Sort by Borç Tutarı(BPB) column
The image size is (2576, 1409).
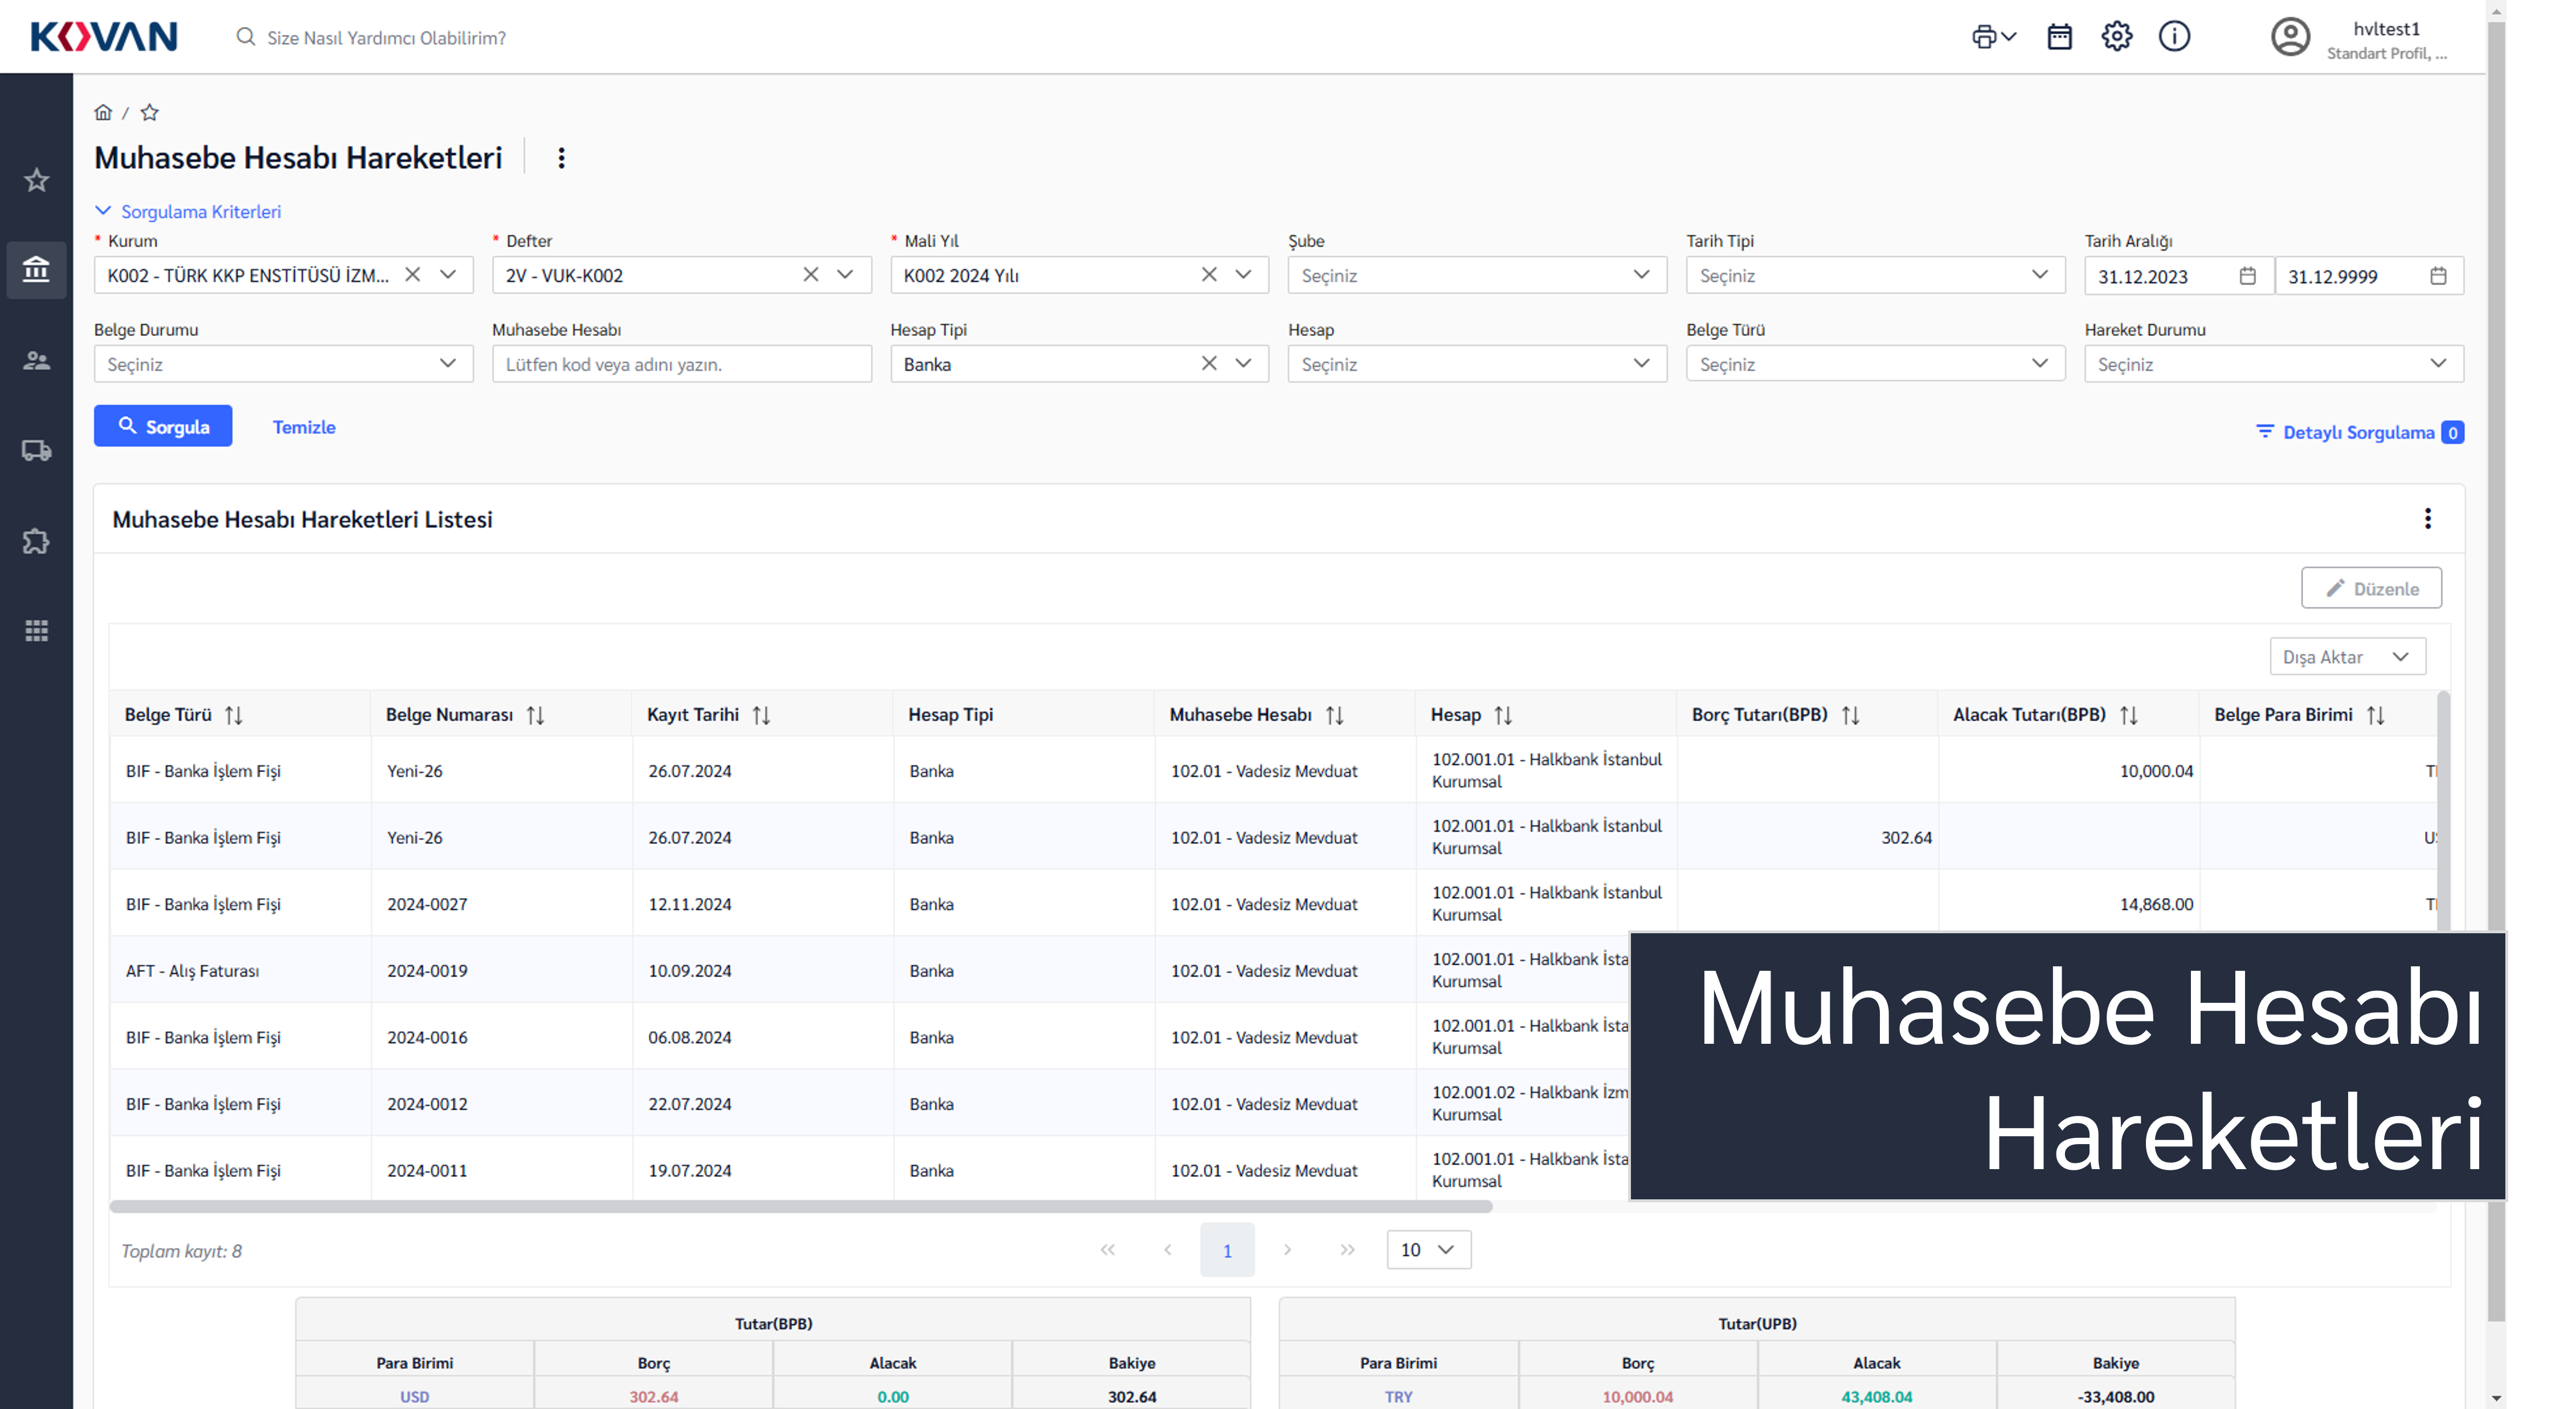[1850, 715]
